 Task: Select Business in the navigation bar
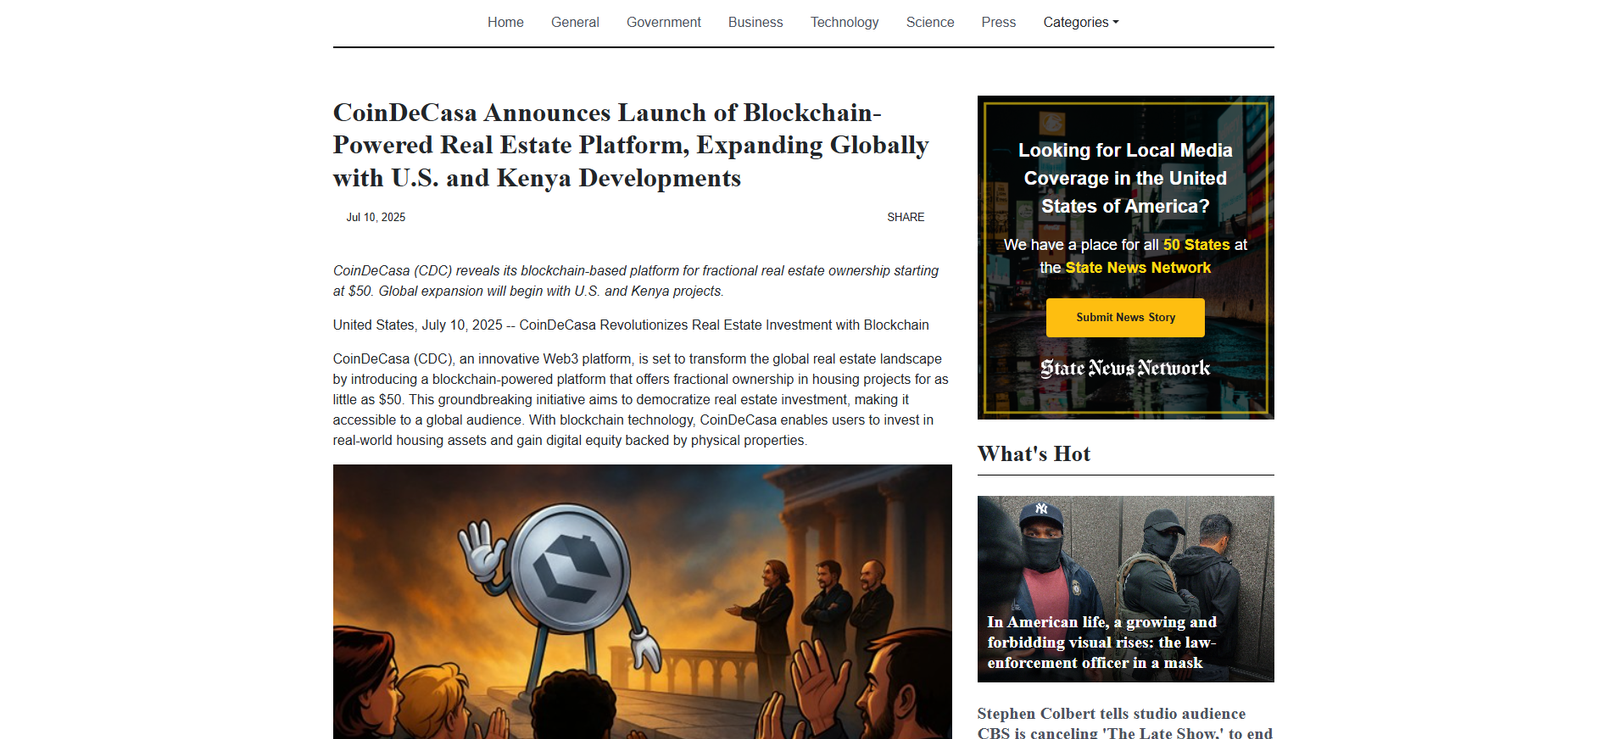pos(755,22)
